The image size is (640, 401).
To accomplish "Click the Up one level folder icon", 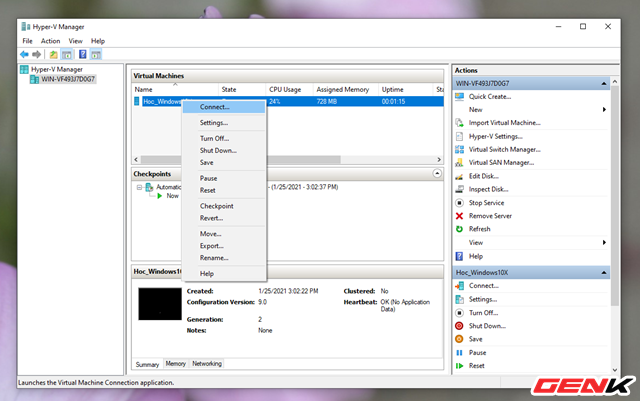I will click(x=53, y=54).
